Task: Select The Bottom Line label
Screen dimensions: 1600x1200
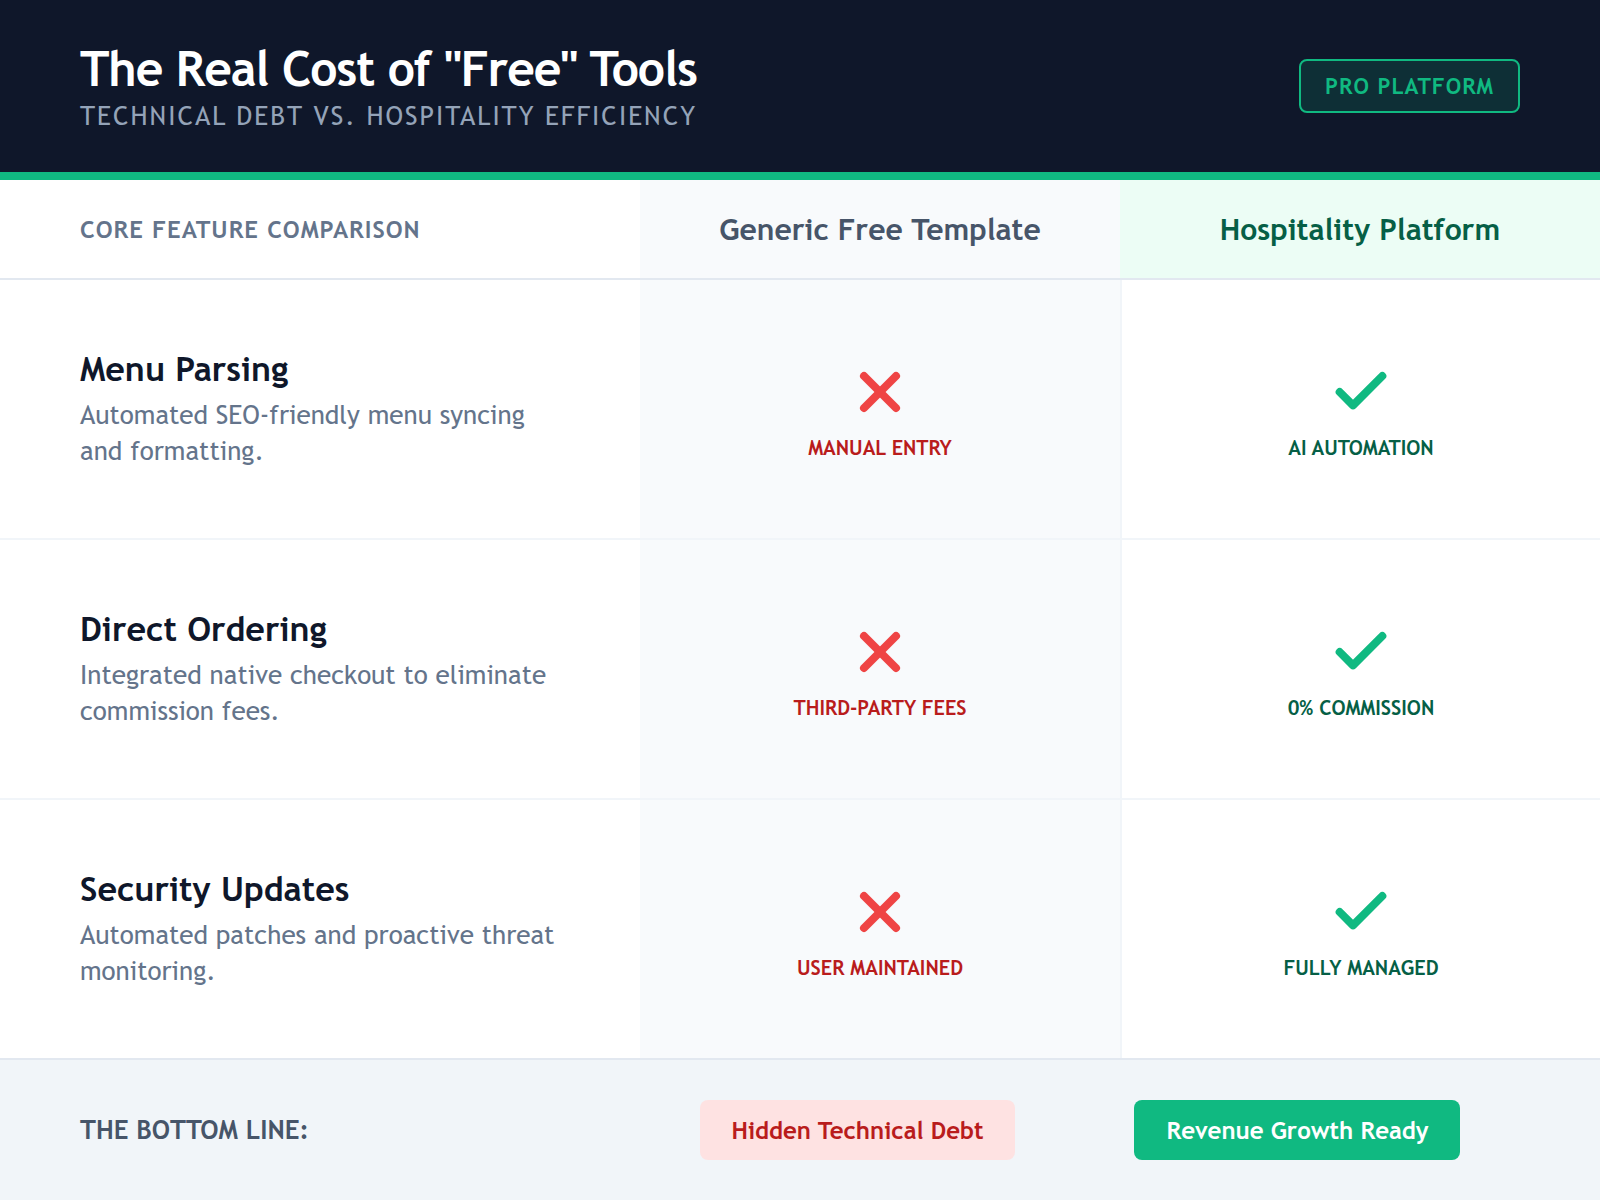Action: click(195, 1130)
